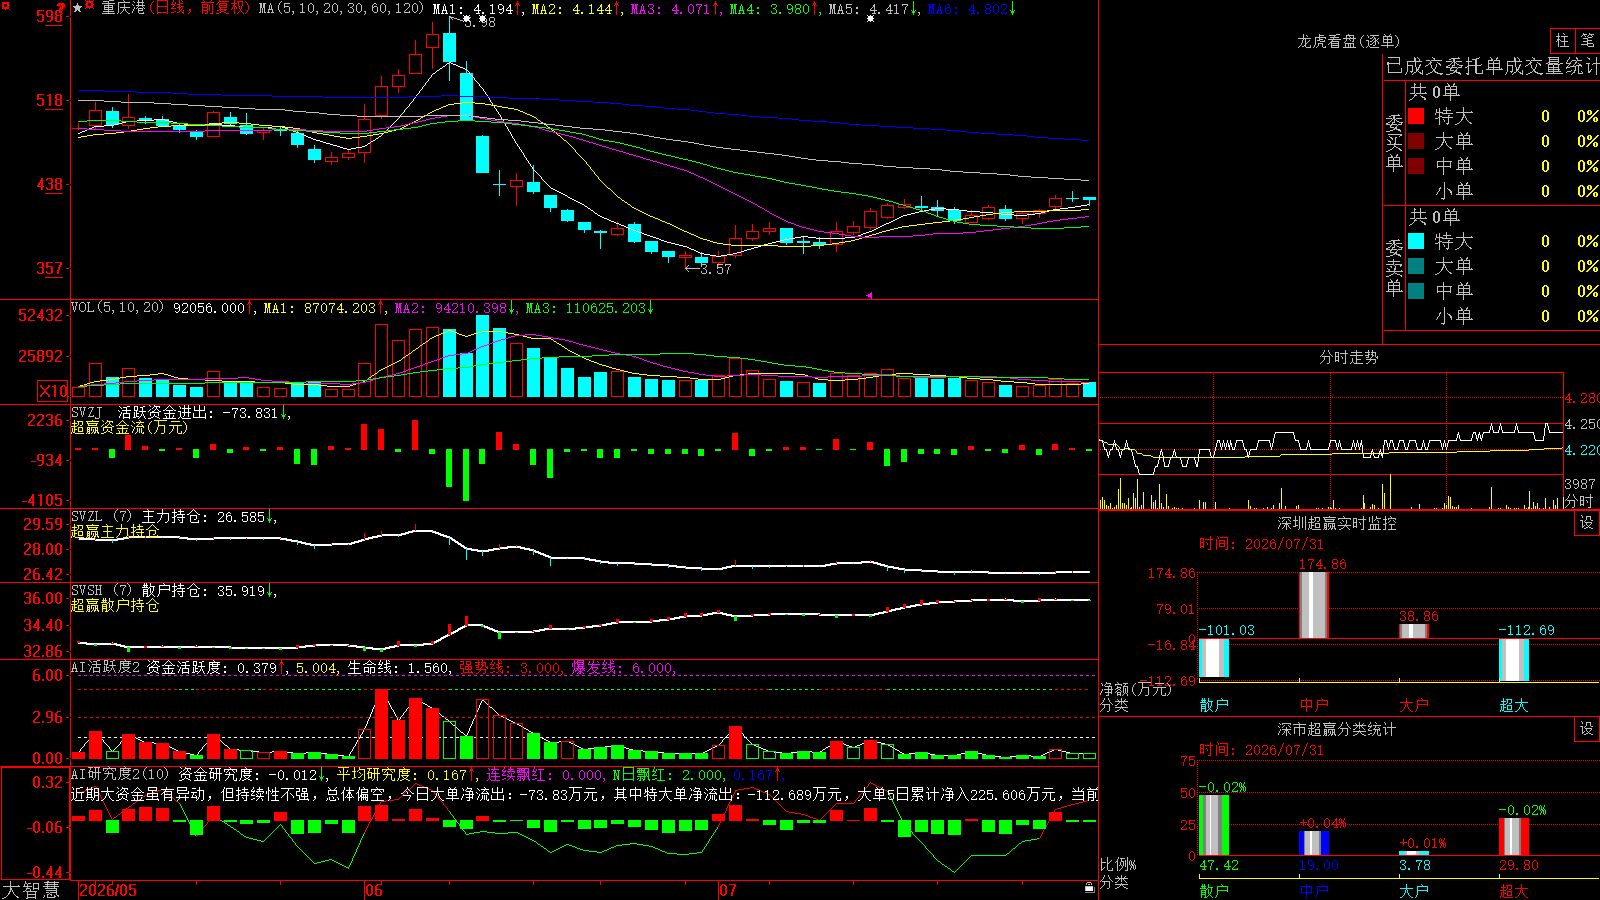Click the yellow 超赢资金流(万元) label
Viewport: 1600px width, 900px height.
pos(129,427)
